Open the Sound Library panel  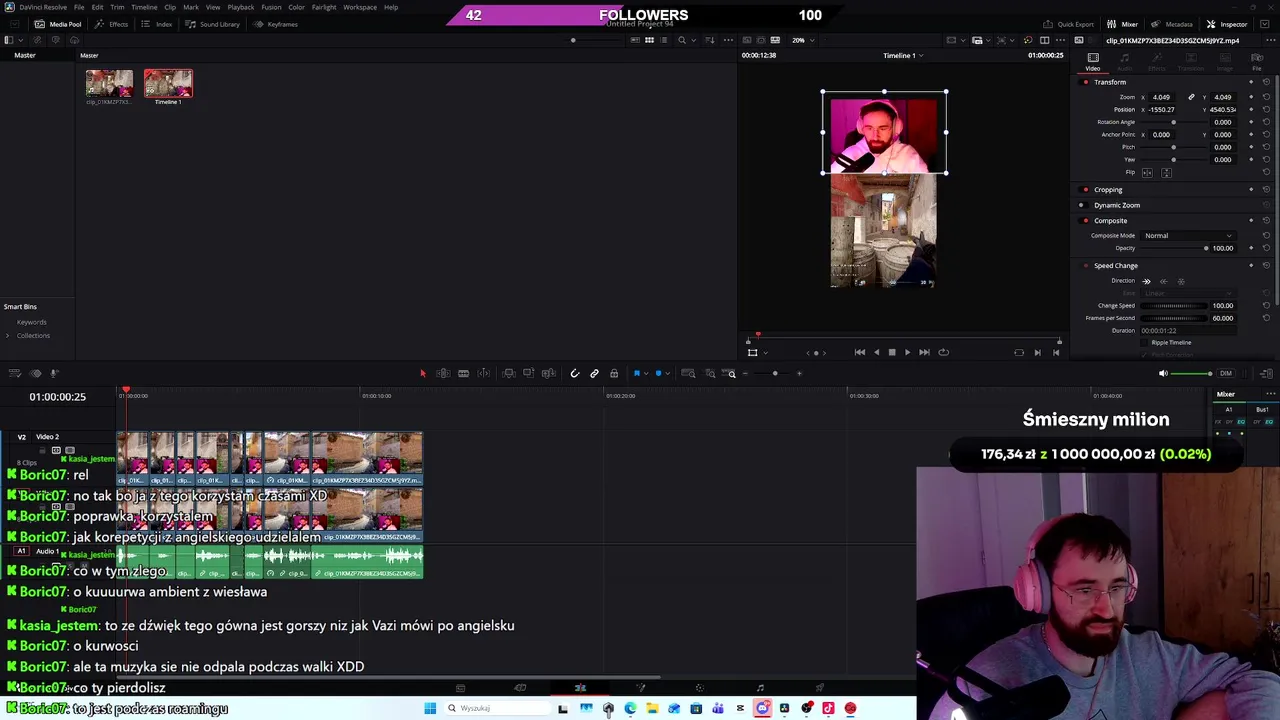(x=213, y=24)
